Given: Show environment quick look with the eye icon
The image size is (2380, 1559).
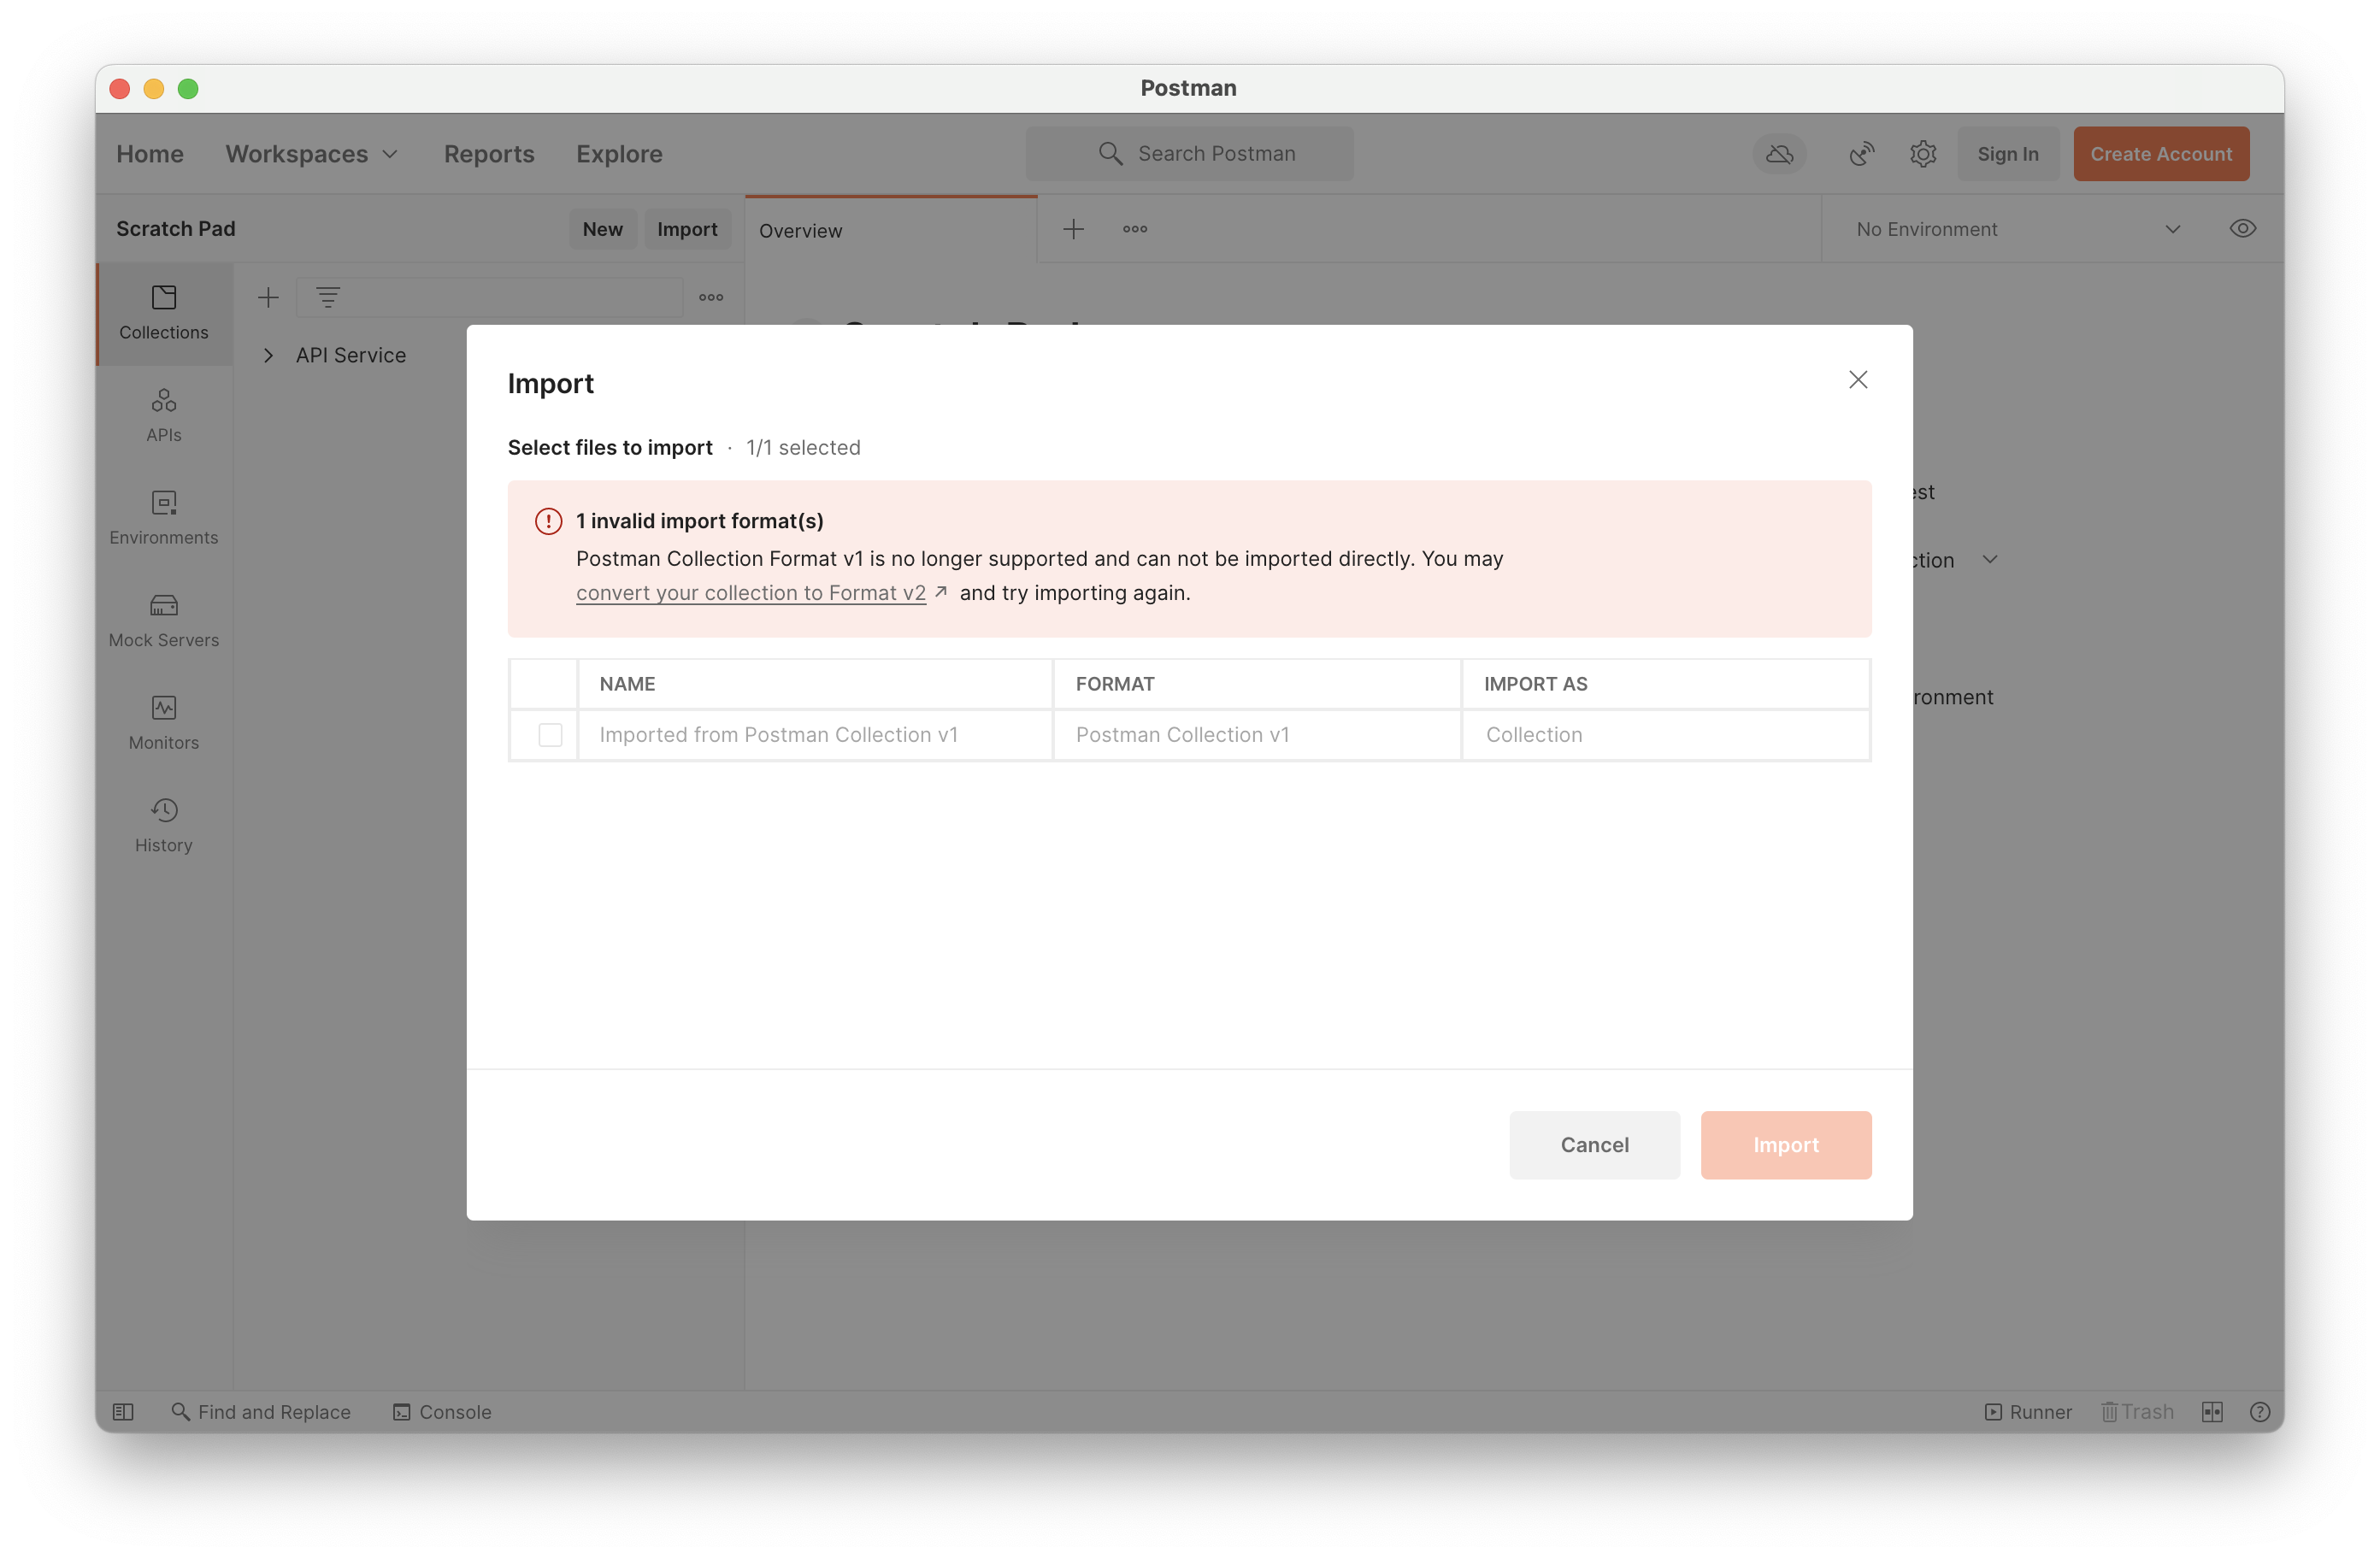Looking at the screenshot, I should (x=2243, y=228).
